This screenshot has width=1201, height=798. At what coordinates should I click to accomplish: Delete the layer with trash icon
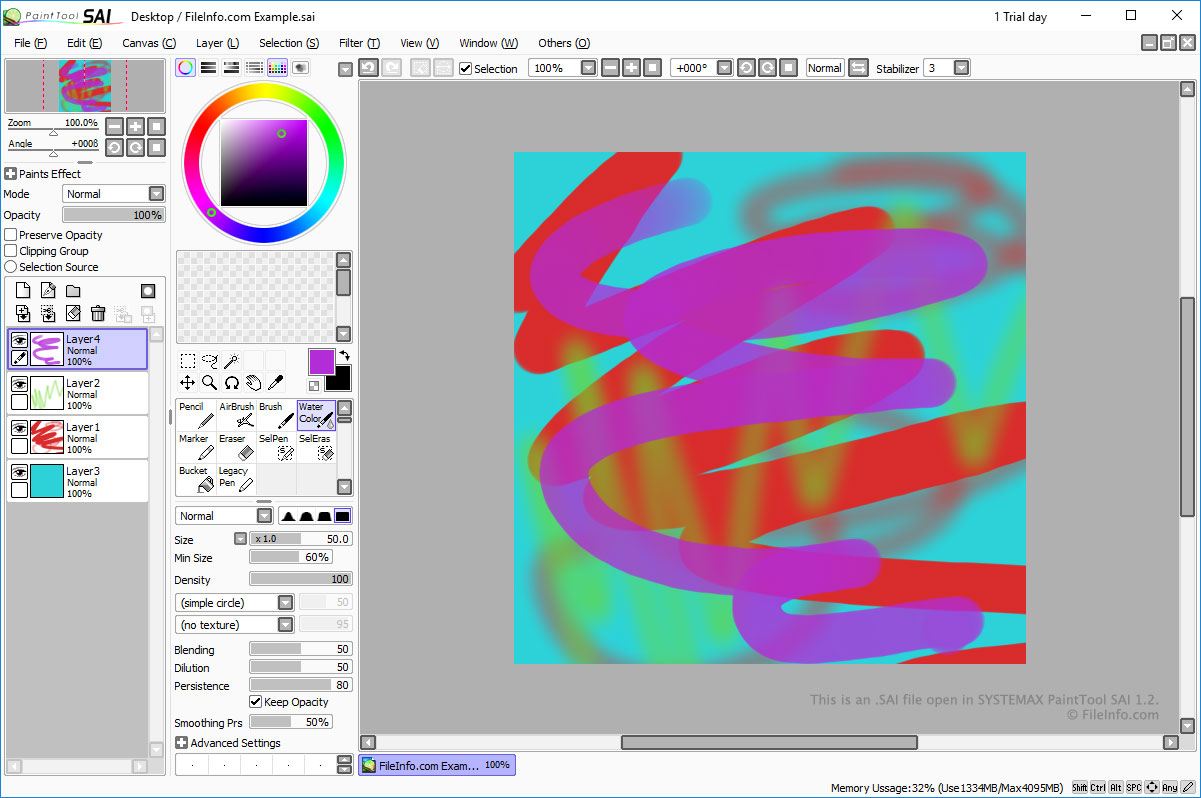[98, 314]
